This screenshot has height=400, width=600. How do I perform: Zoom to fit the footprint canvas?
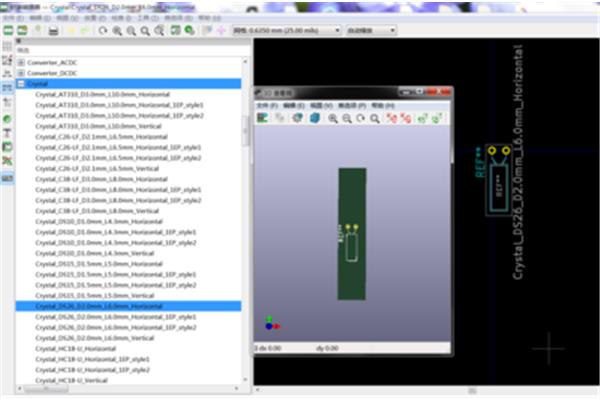pyautogui.click(x=145, y=31)
